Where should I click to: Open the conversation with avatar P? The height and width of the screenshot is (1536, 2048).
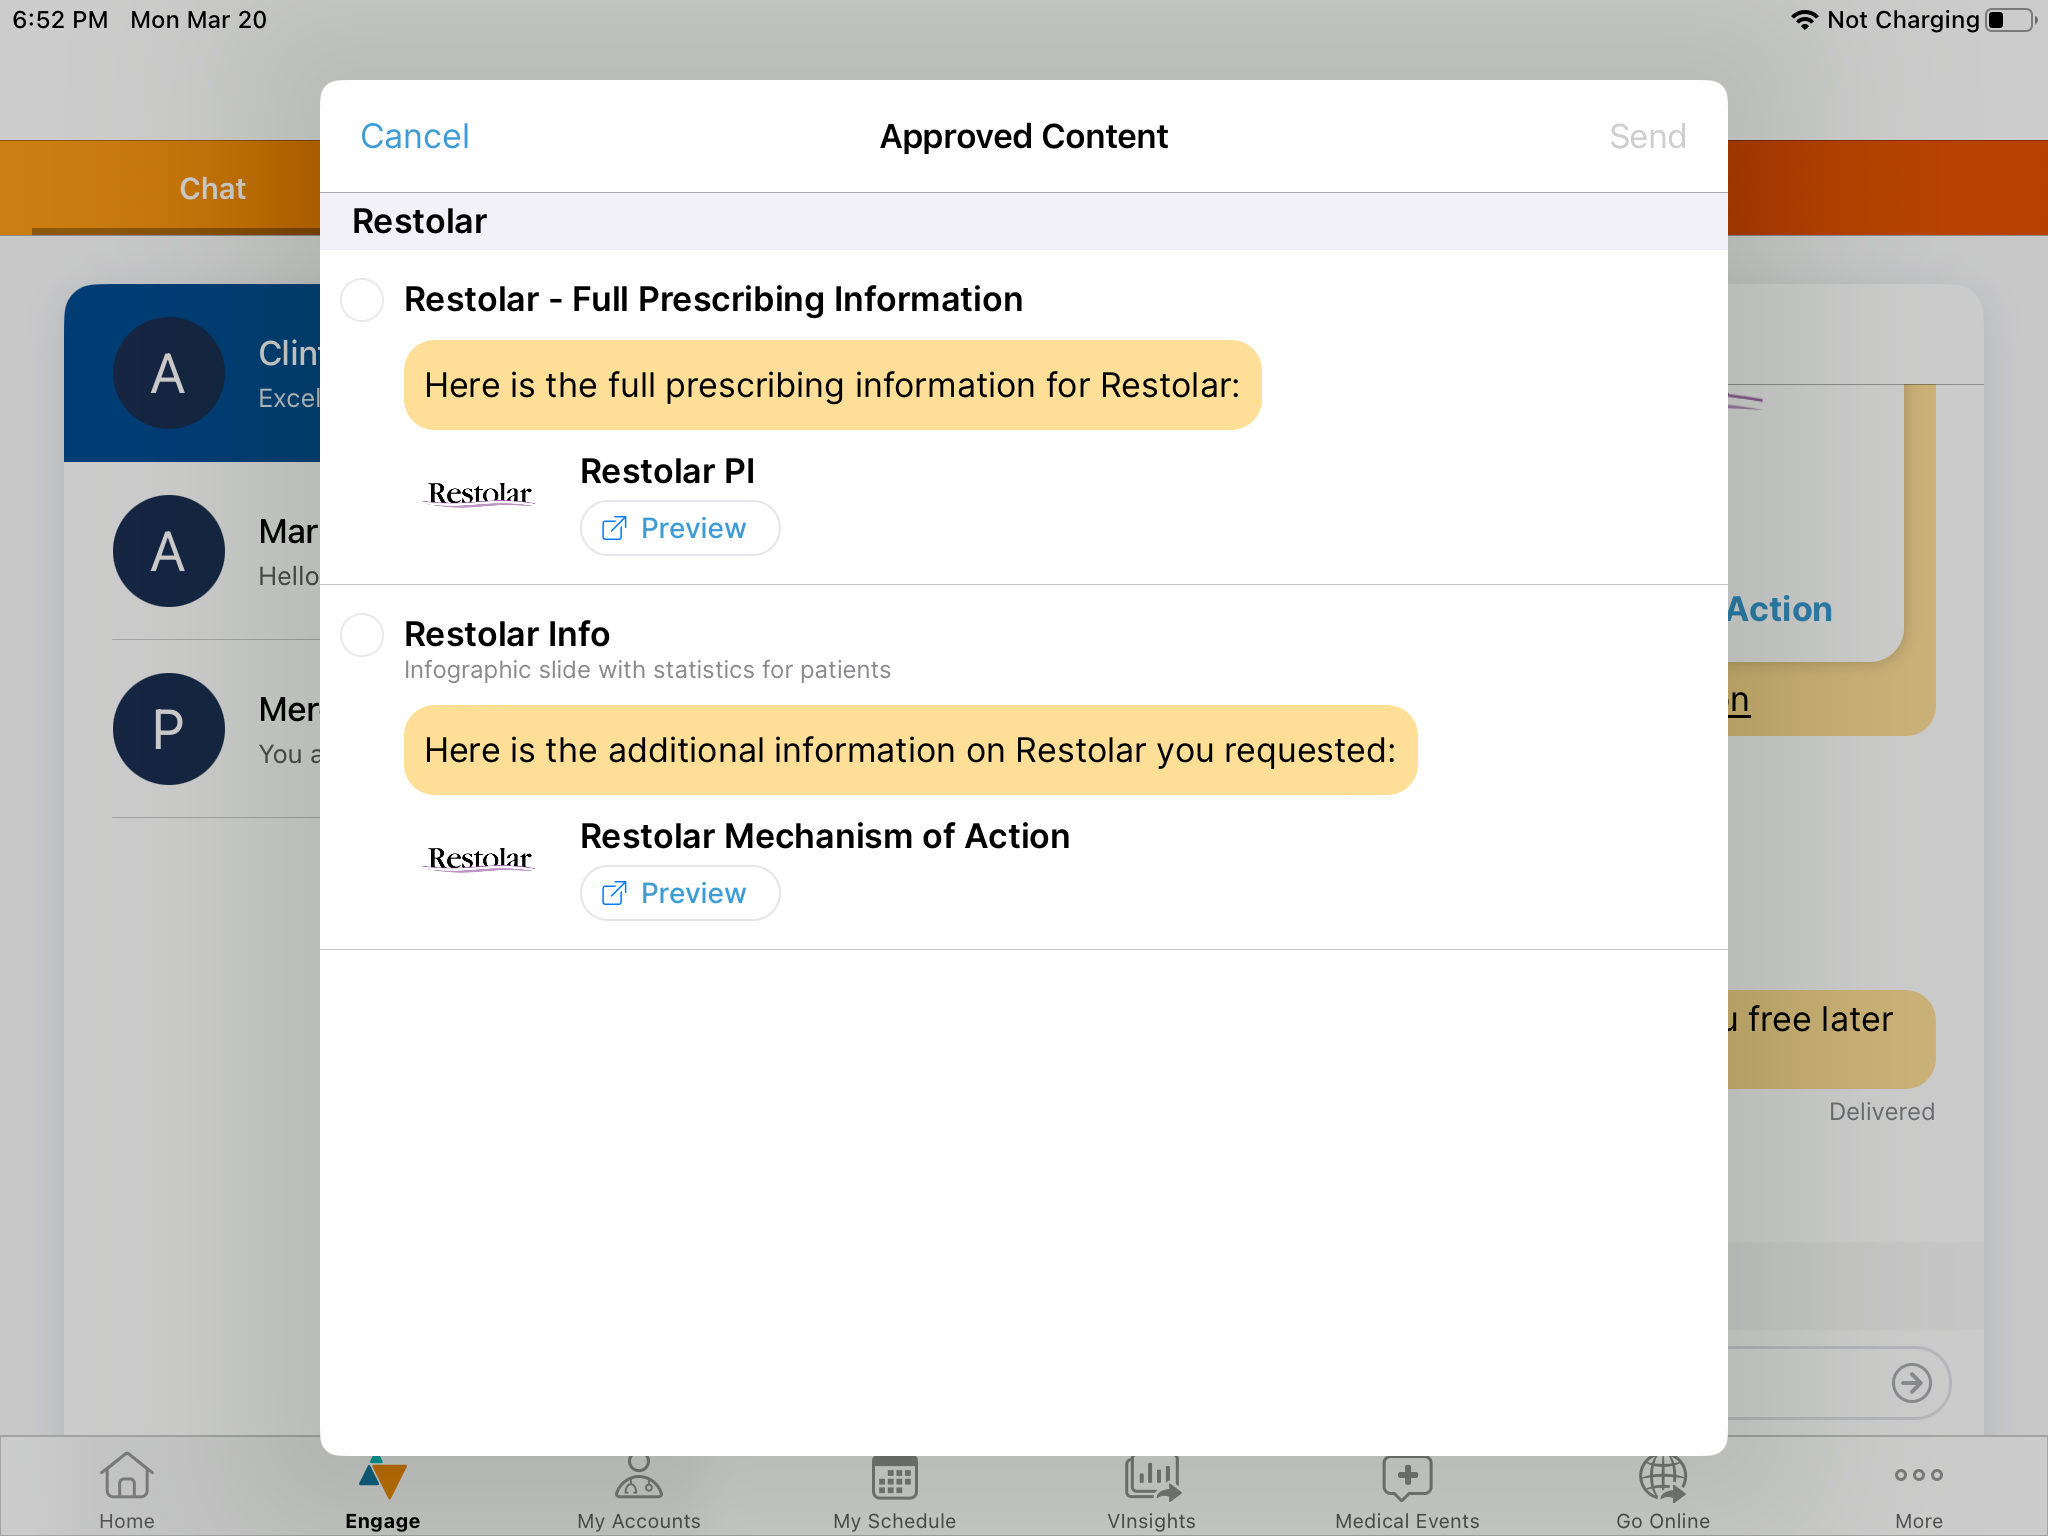(x=169, y=729)
